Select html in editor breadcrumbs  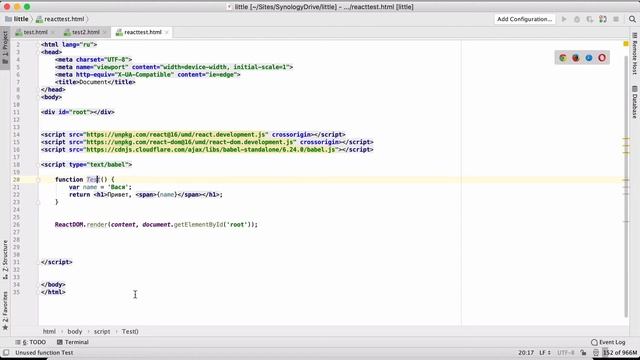(x=49, y=331)
